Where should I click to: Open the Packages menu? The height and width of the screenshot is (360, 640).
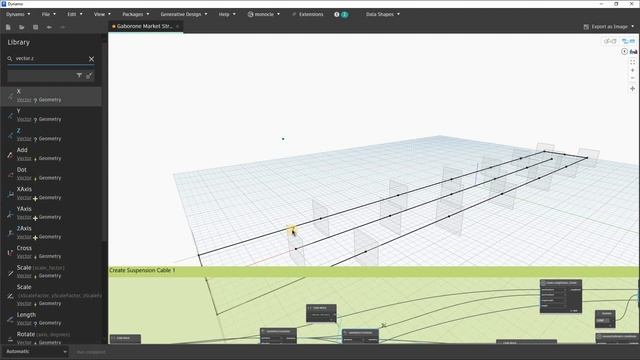(136, 14)
